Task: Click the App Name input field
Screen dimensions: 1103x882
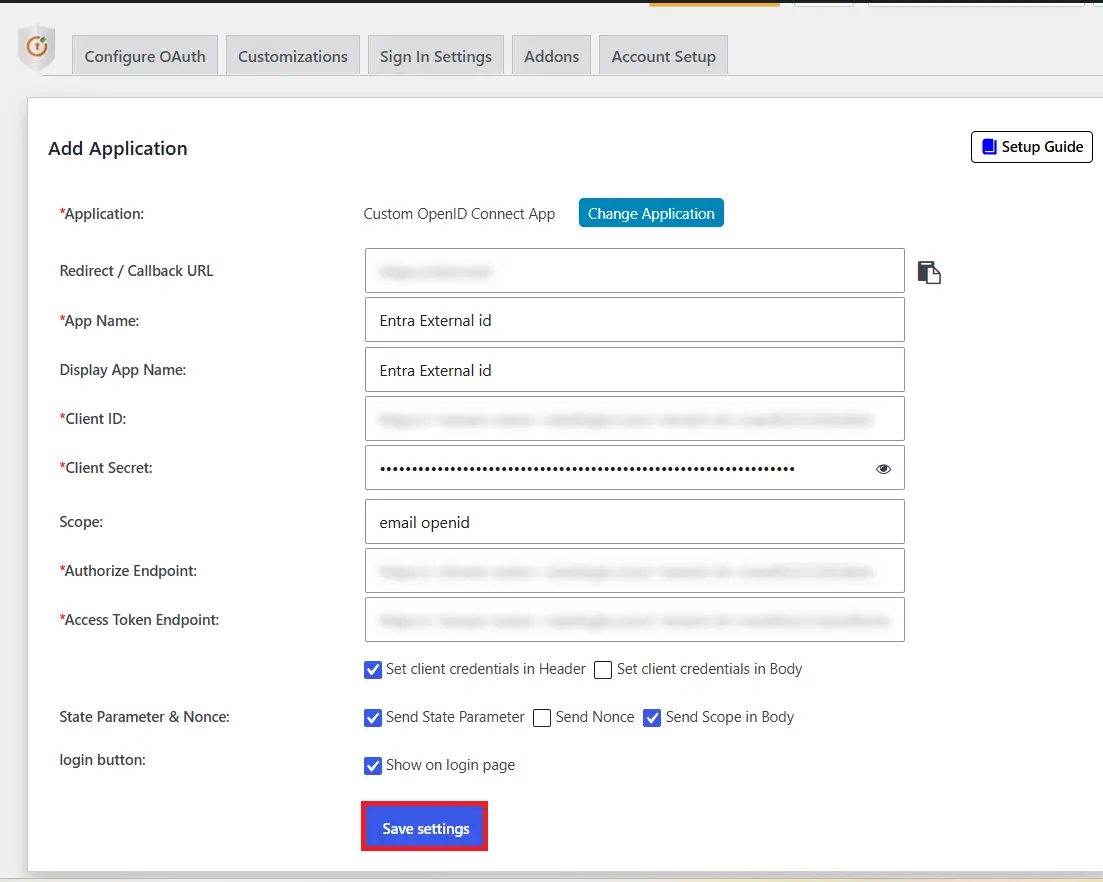Action: click(x=635, y=320)
